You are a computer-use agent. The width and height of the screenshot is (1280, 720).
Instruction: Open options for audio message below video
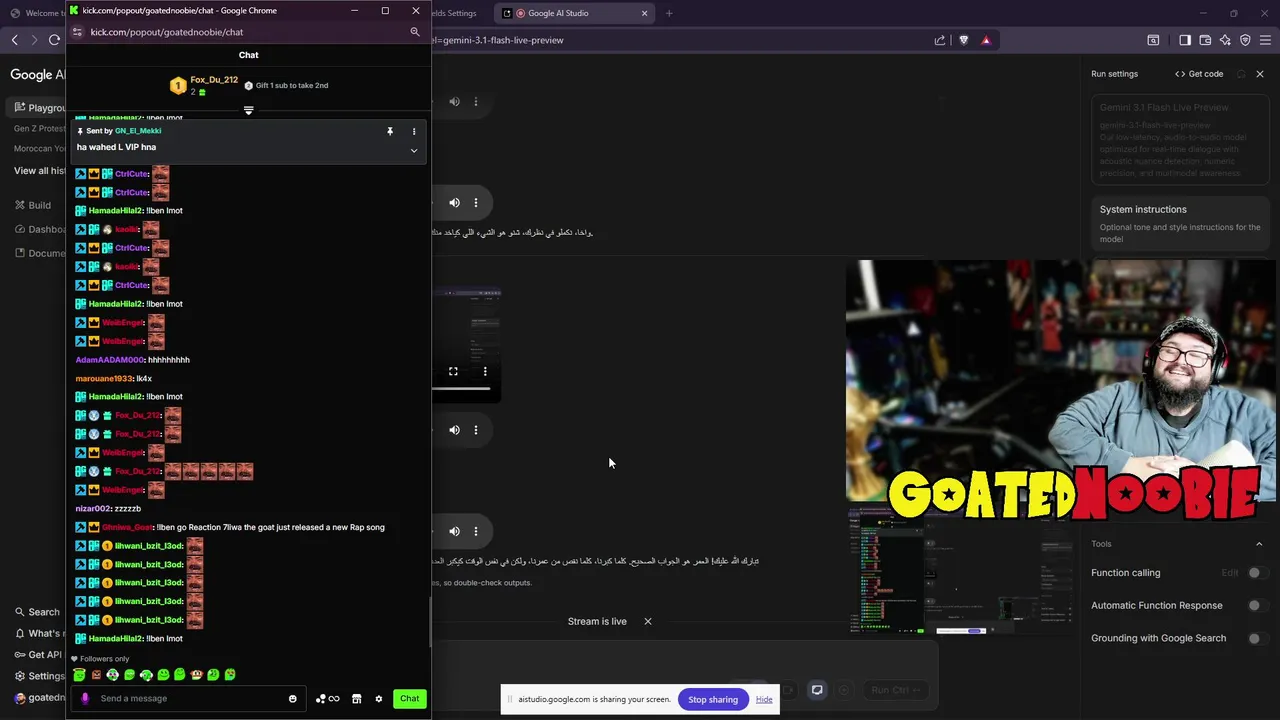click(x=476, y=430)
